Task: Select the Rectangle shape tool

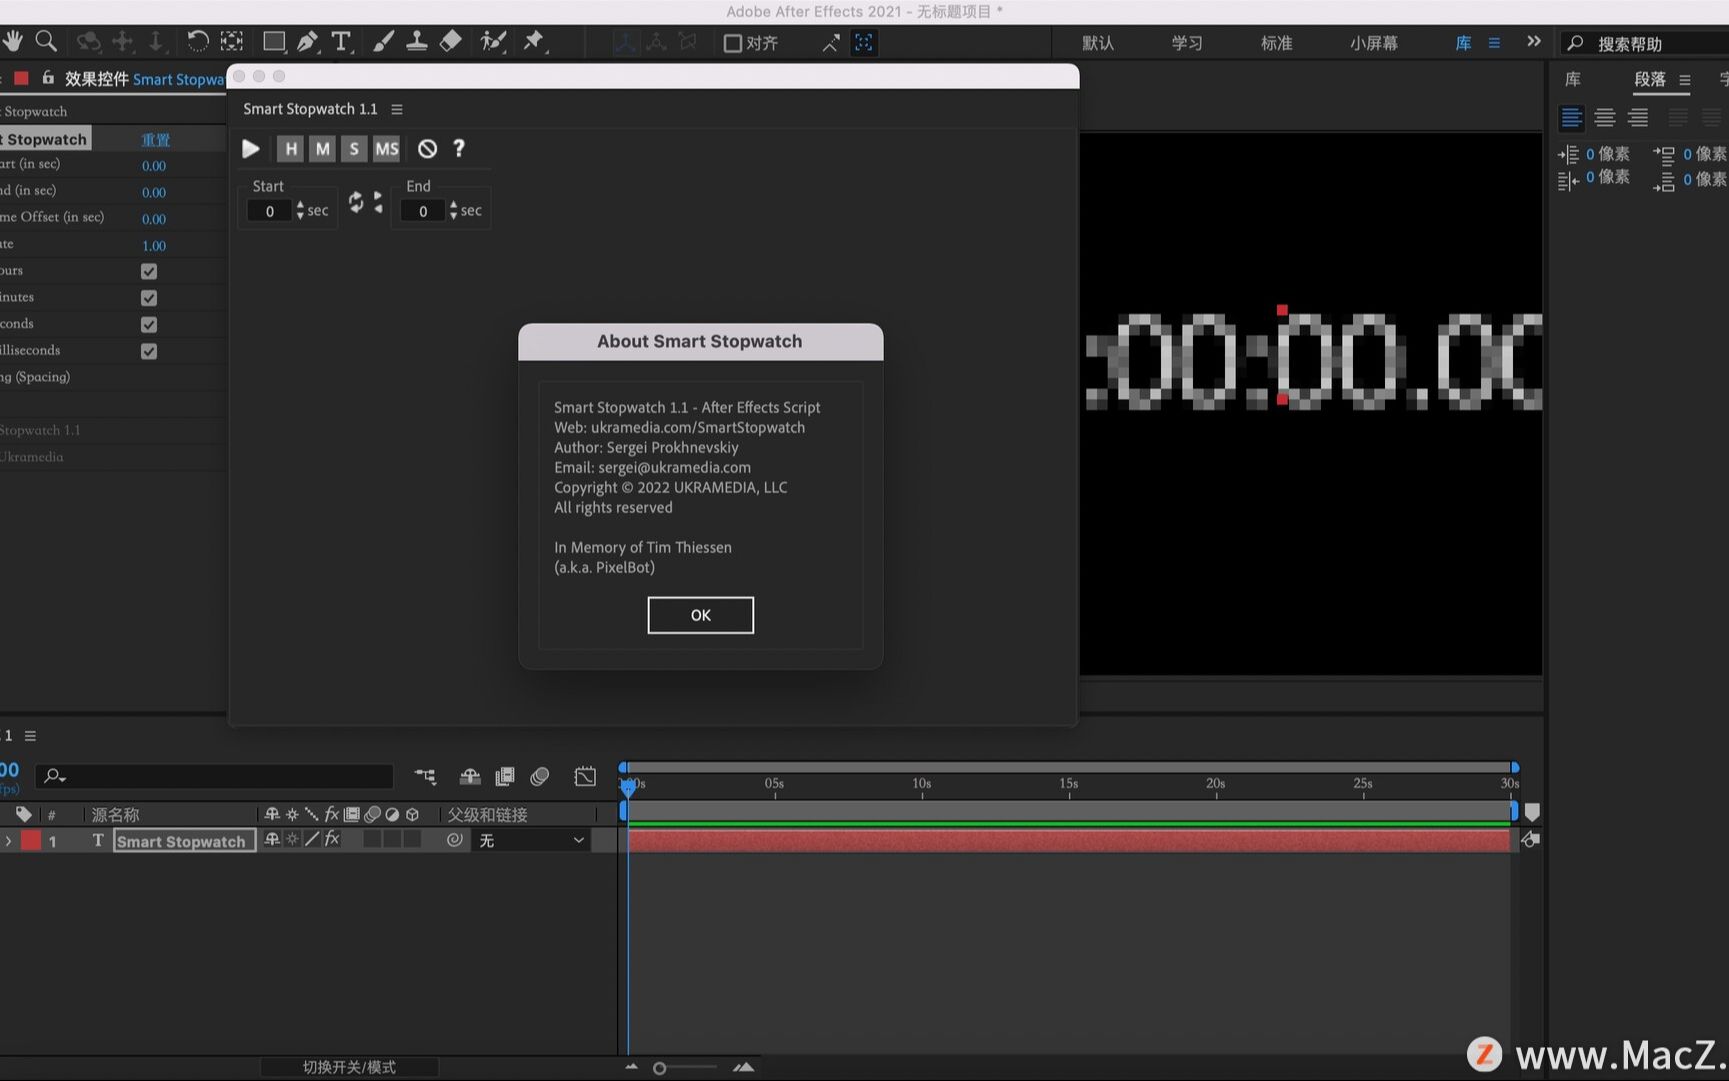Action: (x=274, y=41)
